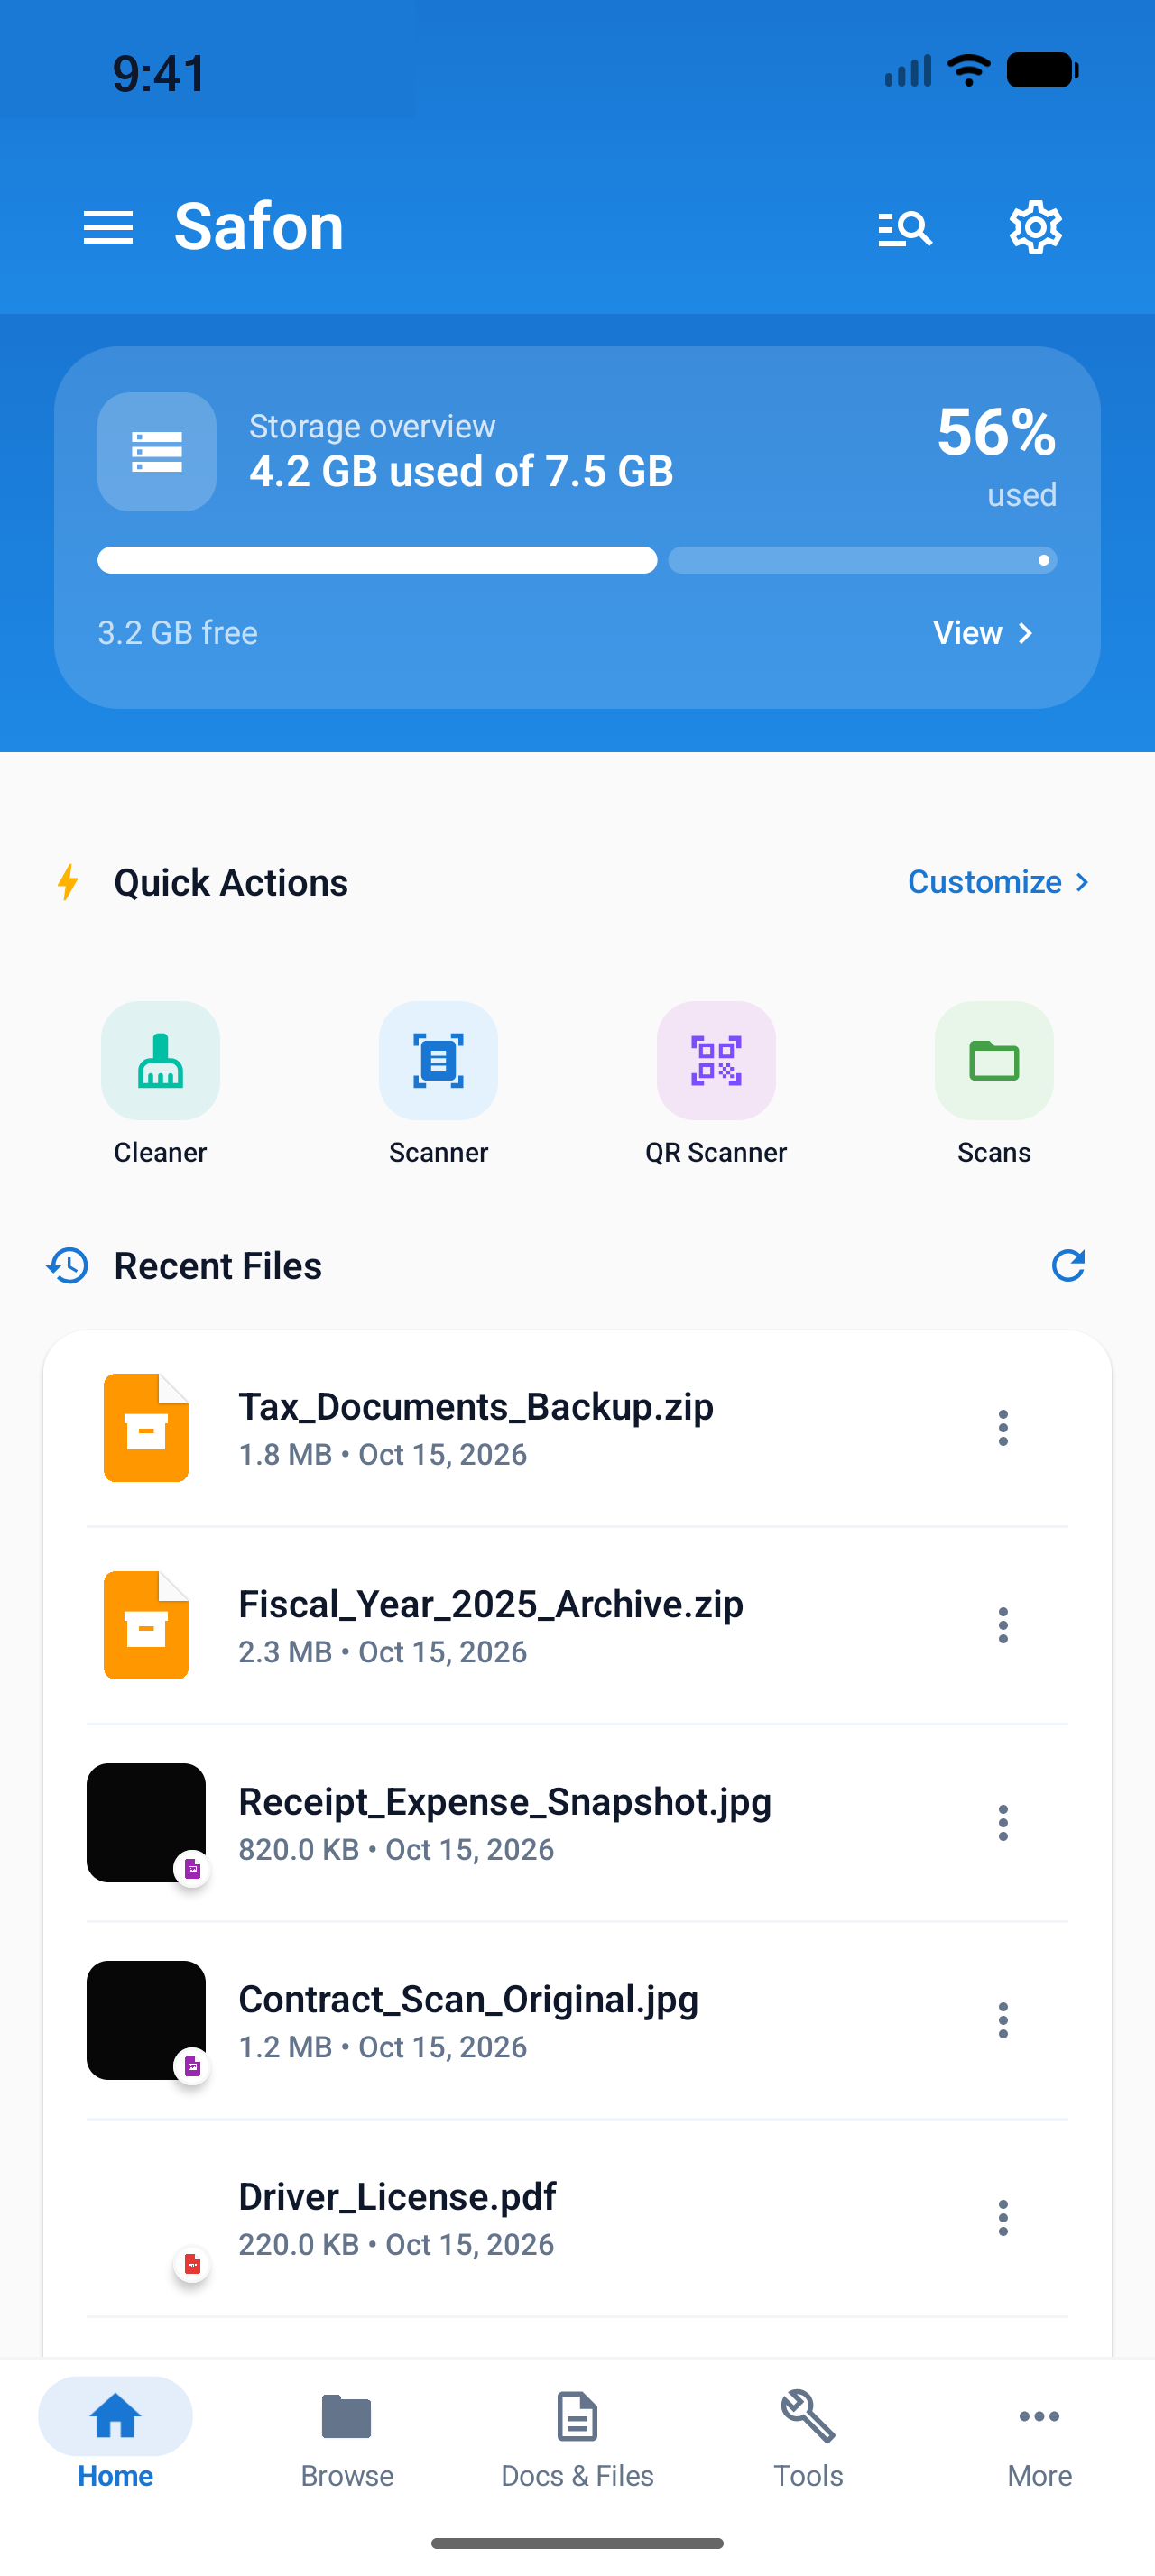The width and height of the screenshot is (1155, 2576).
Task: Switch to the Home tab
Action: (116, 2435)
